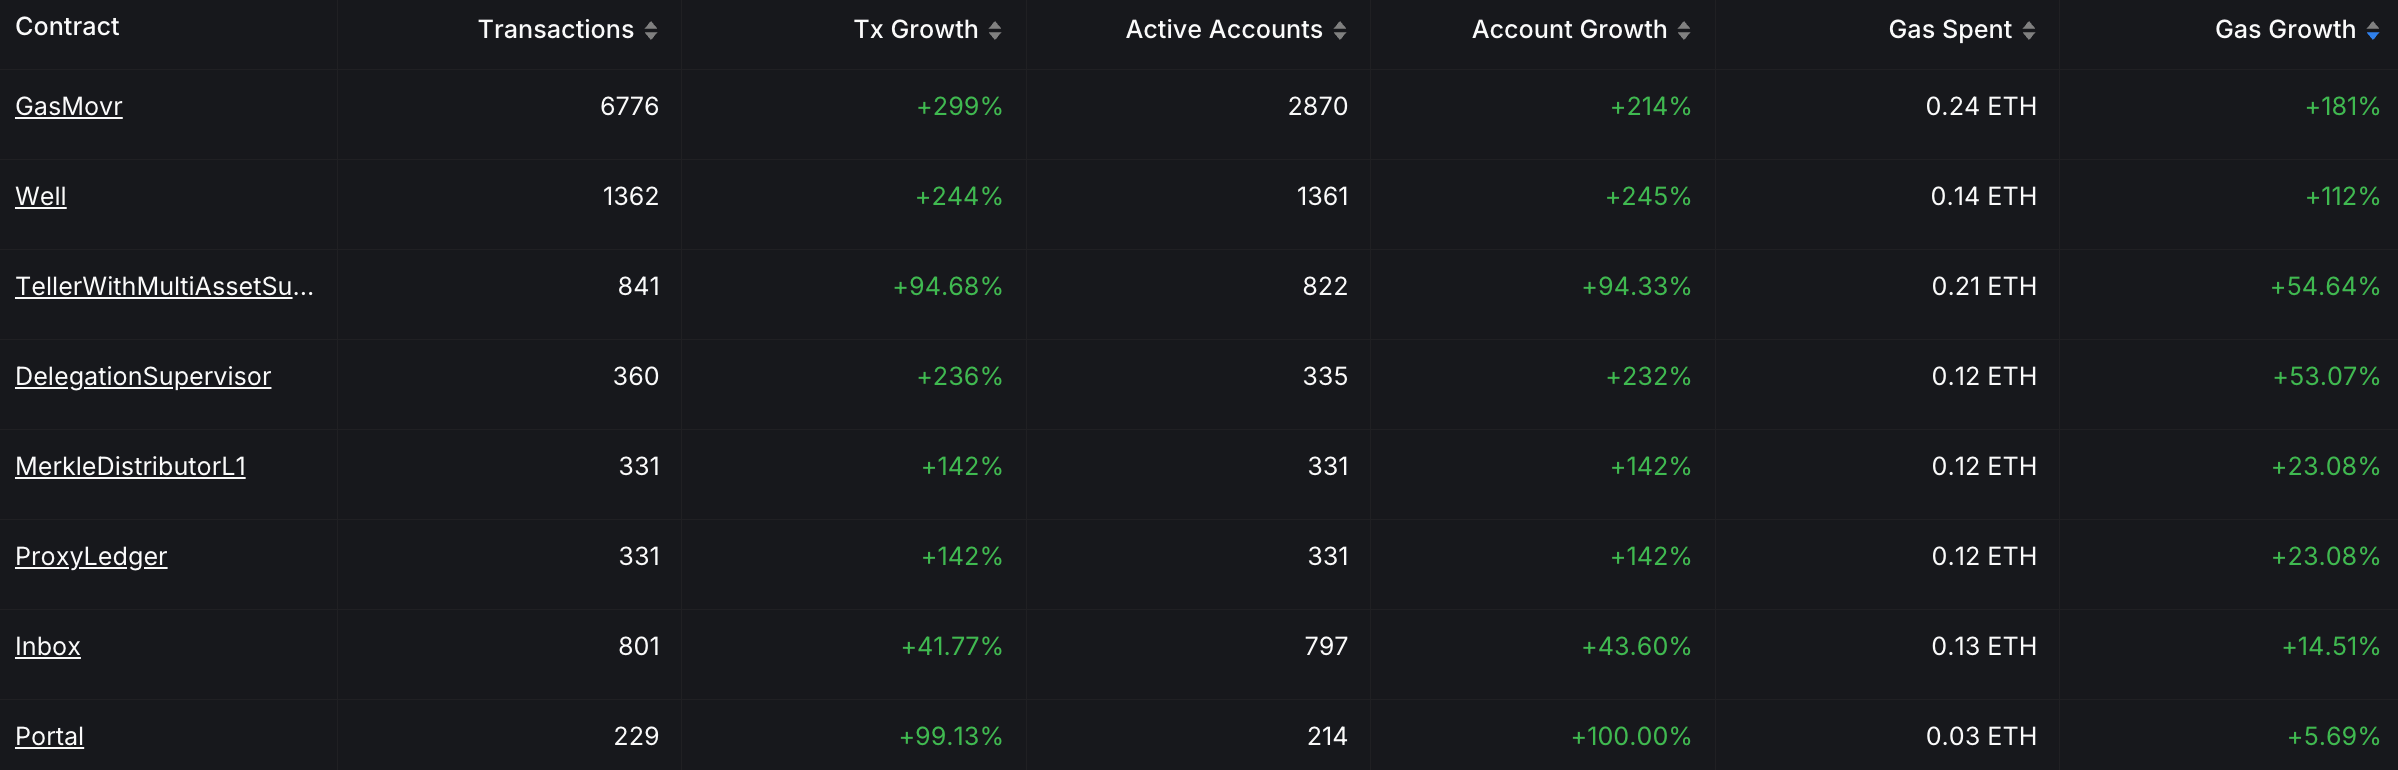2398x770 pixels.
Task: View the Portal contract page
Action: [x=49, y=736]
